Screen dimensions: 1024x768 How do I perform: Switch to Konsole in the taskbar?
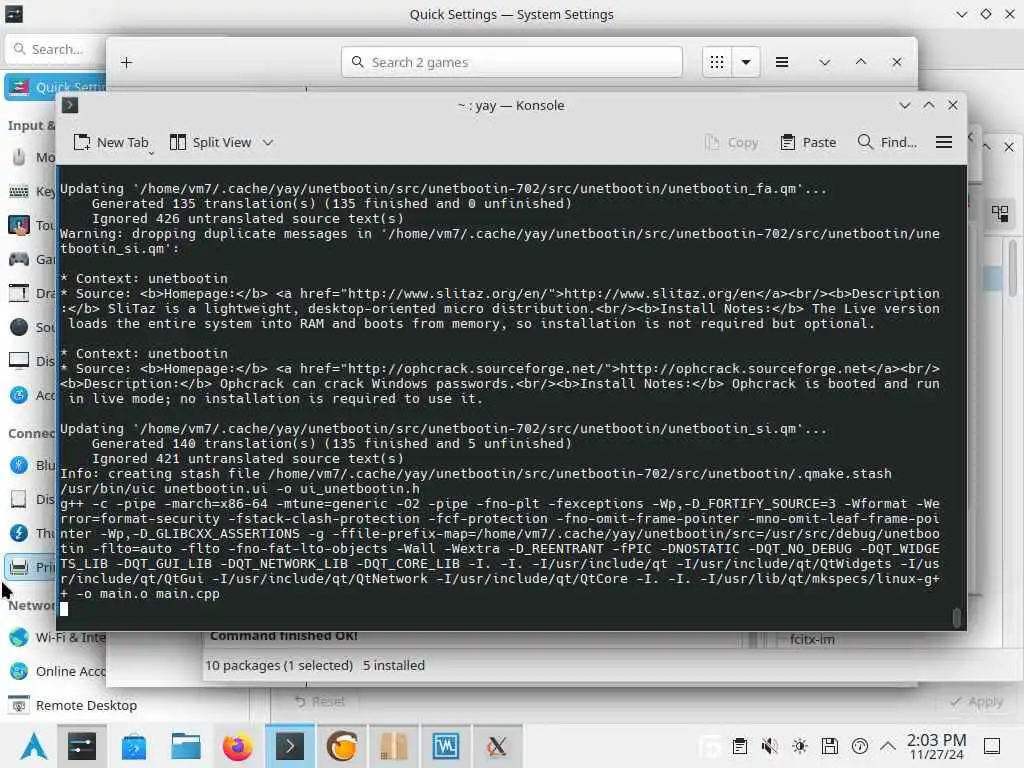289,746
